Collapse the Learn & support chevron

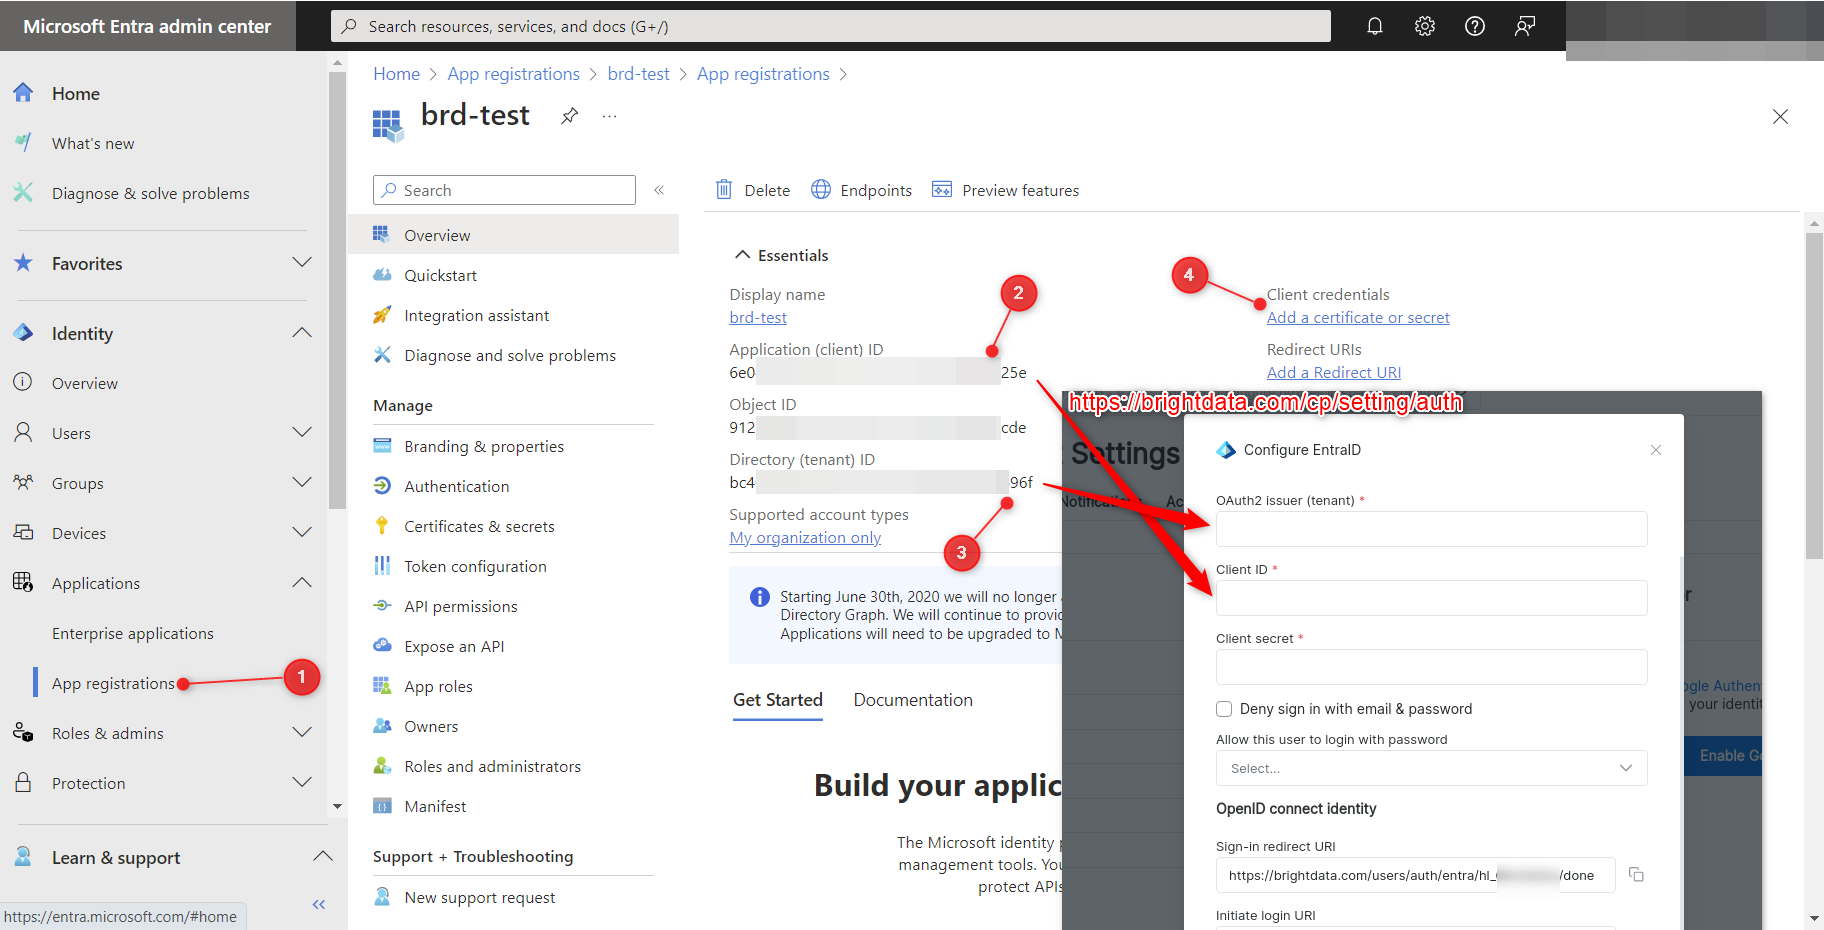(322, 857)
